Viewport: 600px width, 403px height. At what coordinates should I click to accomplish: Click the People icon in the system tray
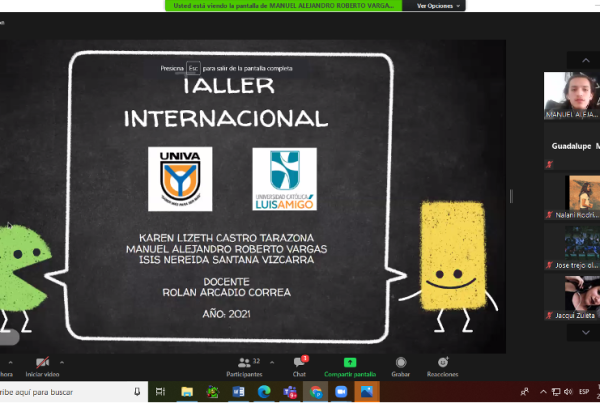point(525,392)
